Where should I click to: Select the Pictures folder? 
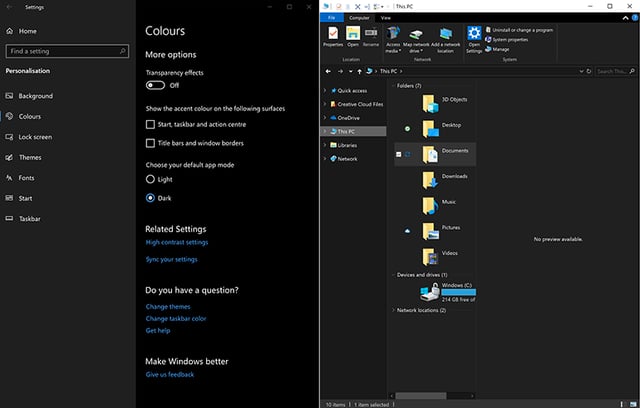tap(441, 231)
